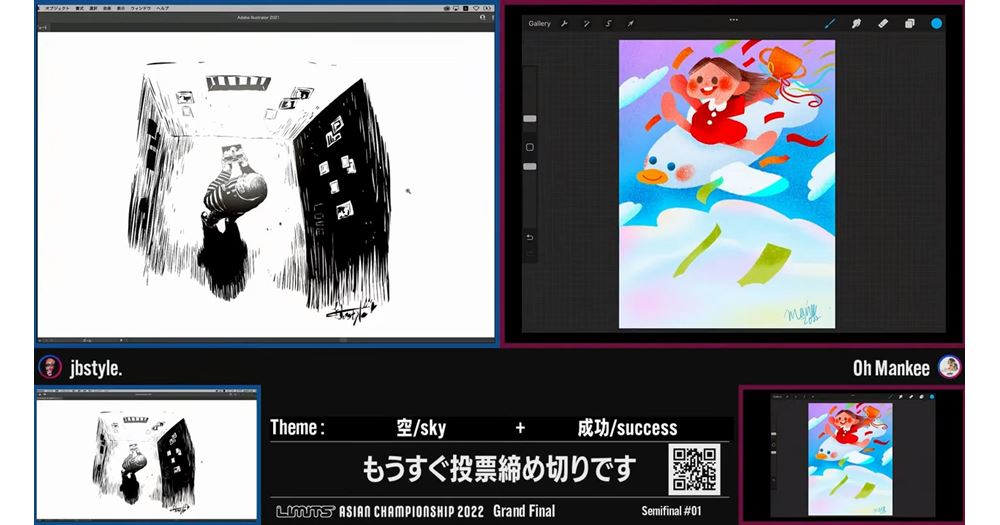The width and height of the screenshot is (1000, 525).
Task: Tap the square modify button in sidebar
Action: 530,147
